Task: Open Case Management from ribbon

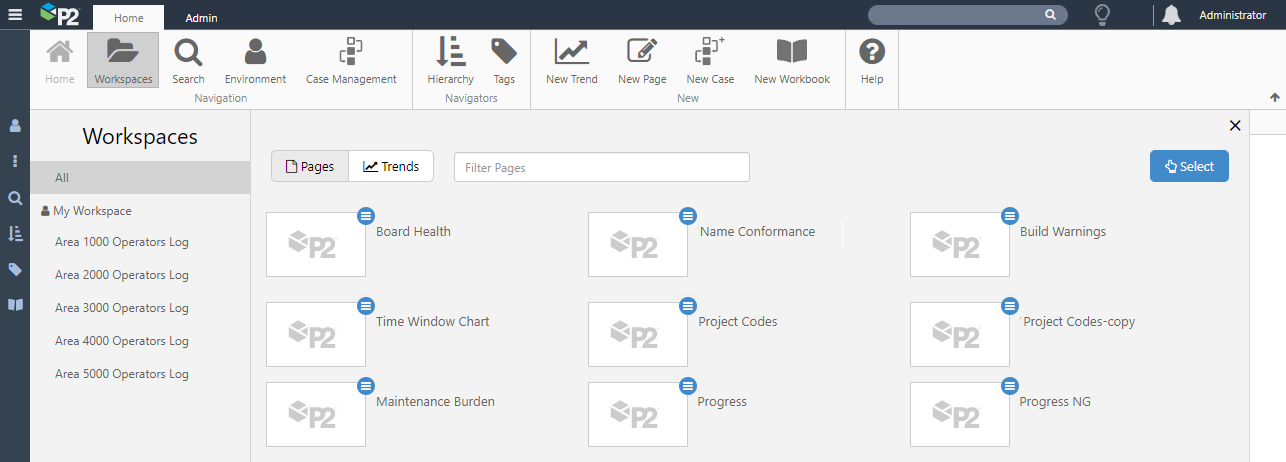Action: (x=351, y=60)
